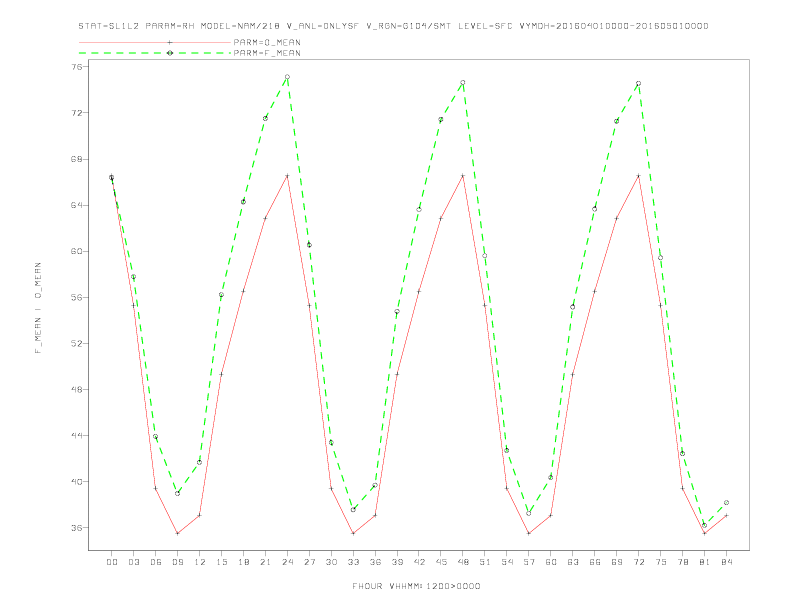Click the y-axis tick label 52
Screen dimensions: 792x612
click(x=79, y=343)
